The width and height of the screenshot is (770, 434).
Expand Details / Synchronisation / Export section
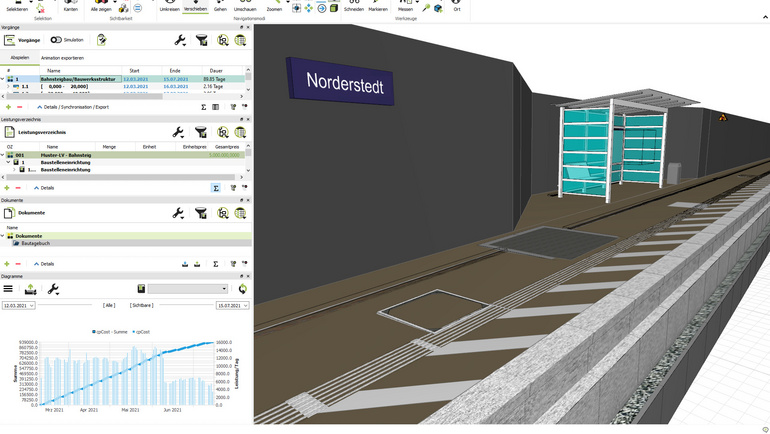[73, 107]
